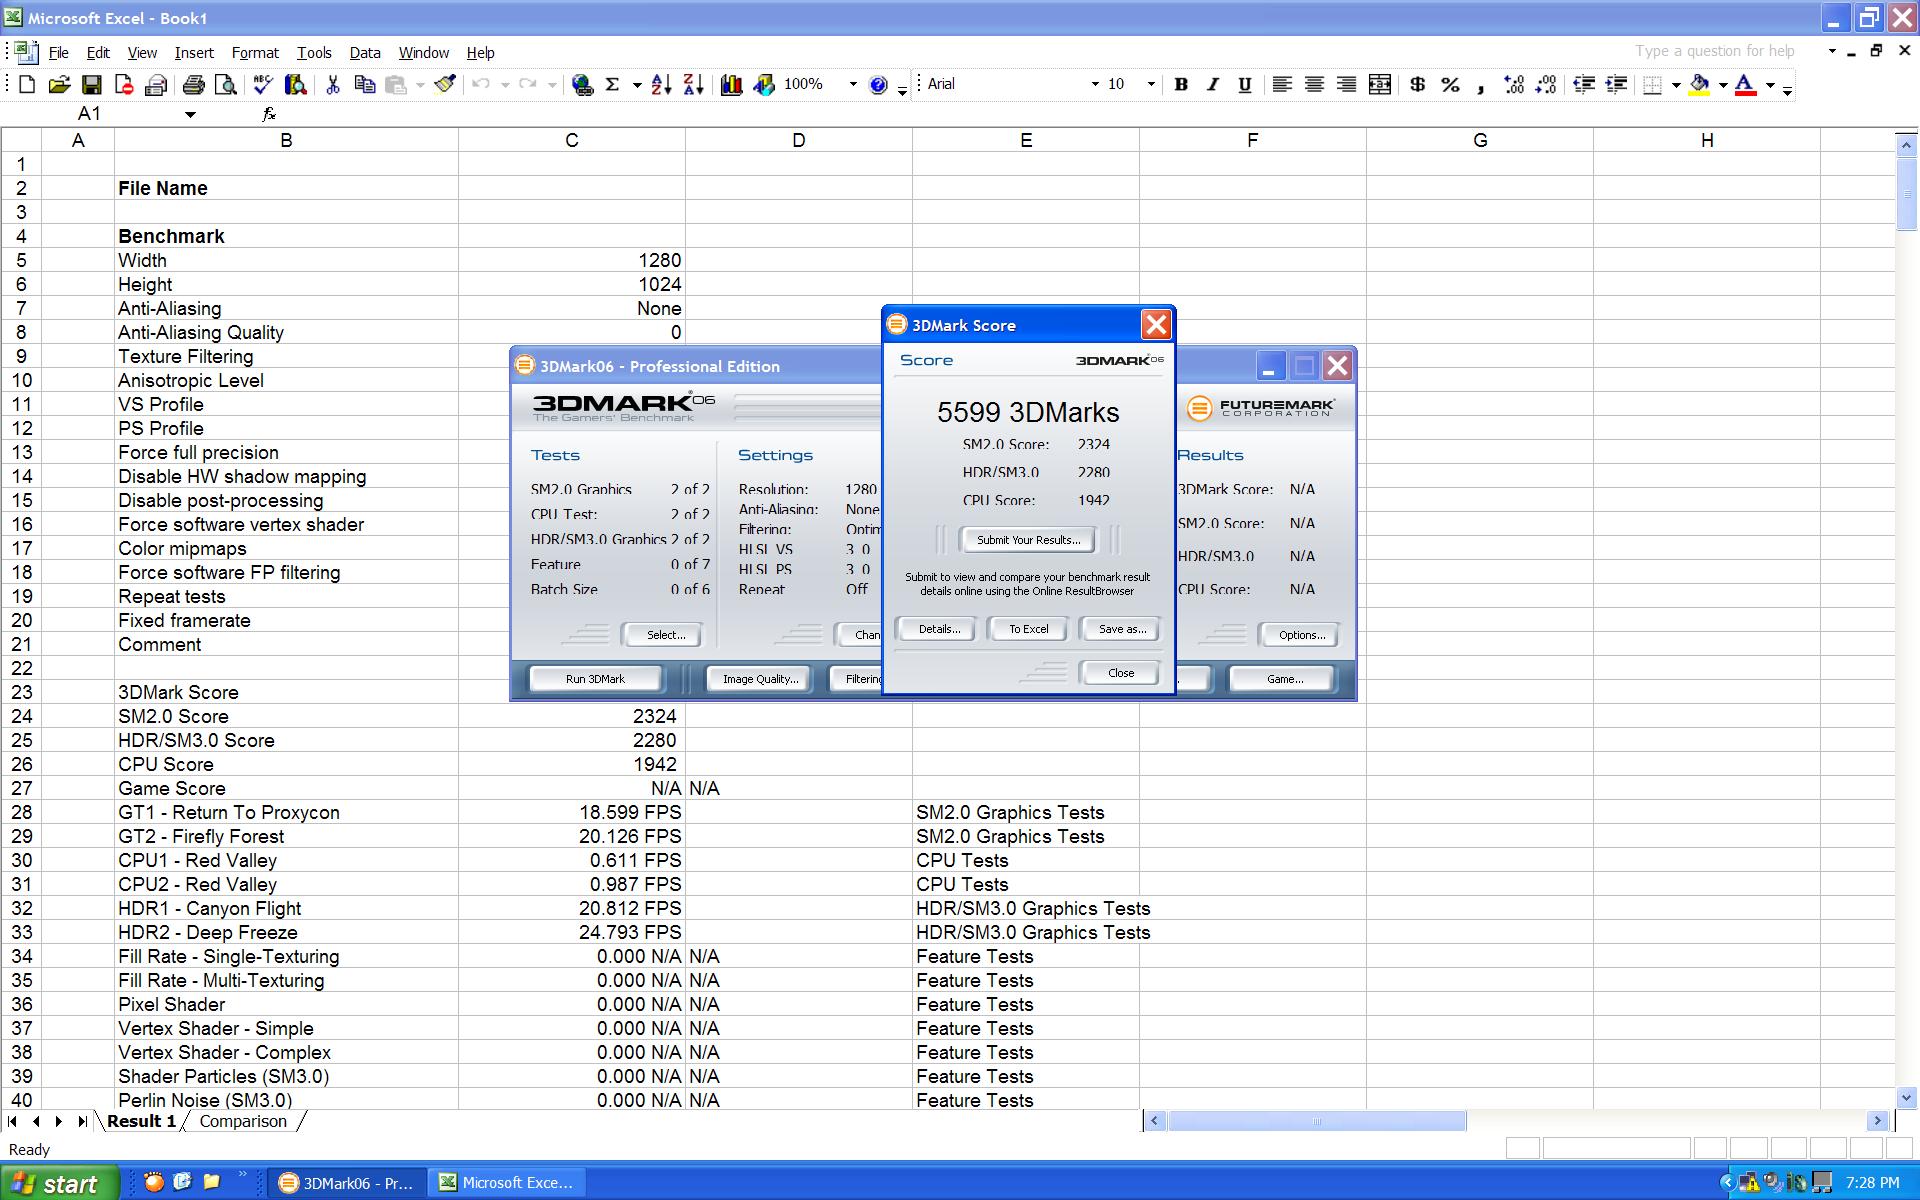Decrease indent of cell contents
This screenshot has width=1920, height=1200.
point(1584,85)
